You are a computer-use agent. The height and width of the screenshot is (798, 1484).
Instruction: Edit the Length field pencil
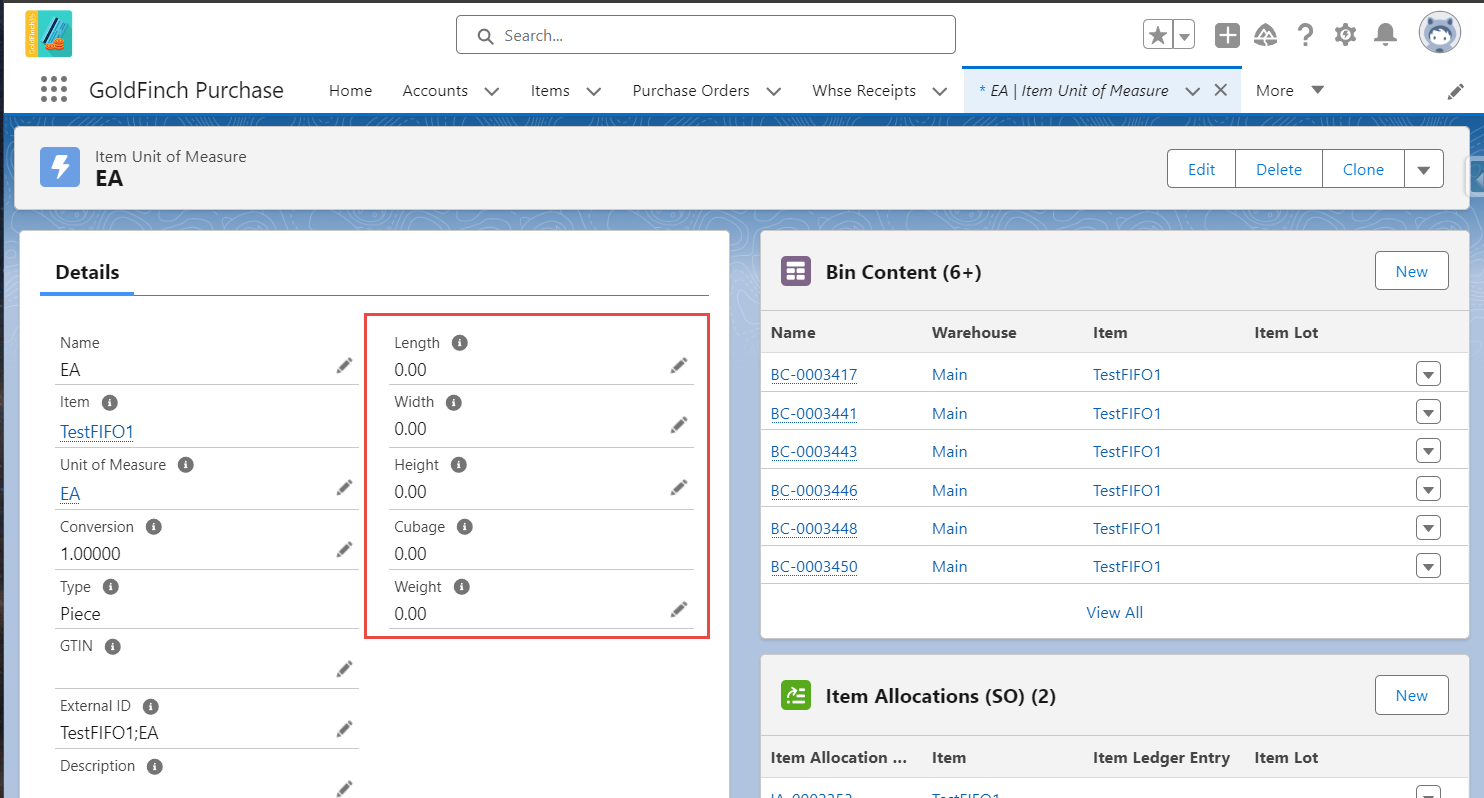point(679,366)
